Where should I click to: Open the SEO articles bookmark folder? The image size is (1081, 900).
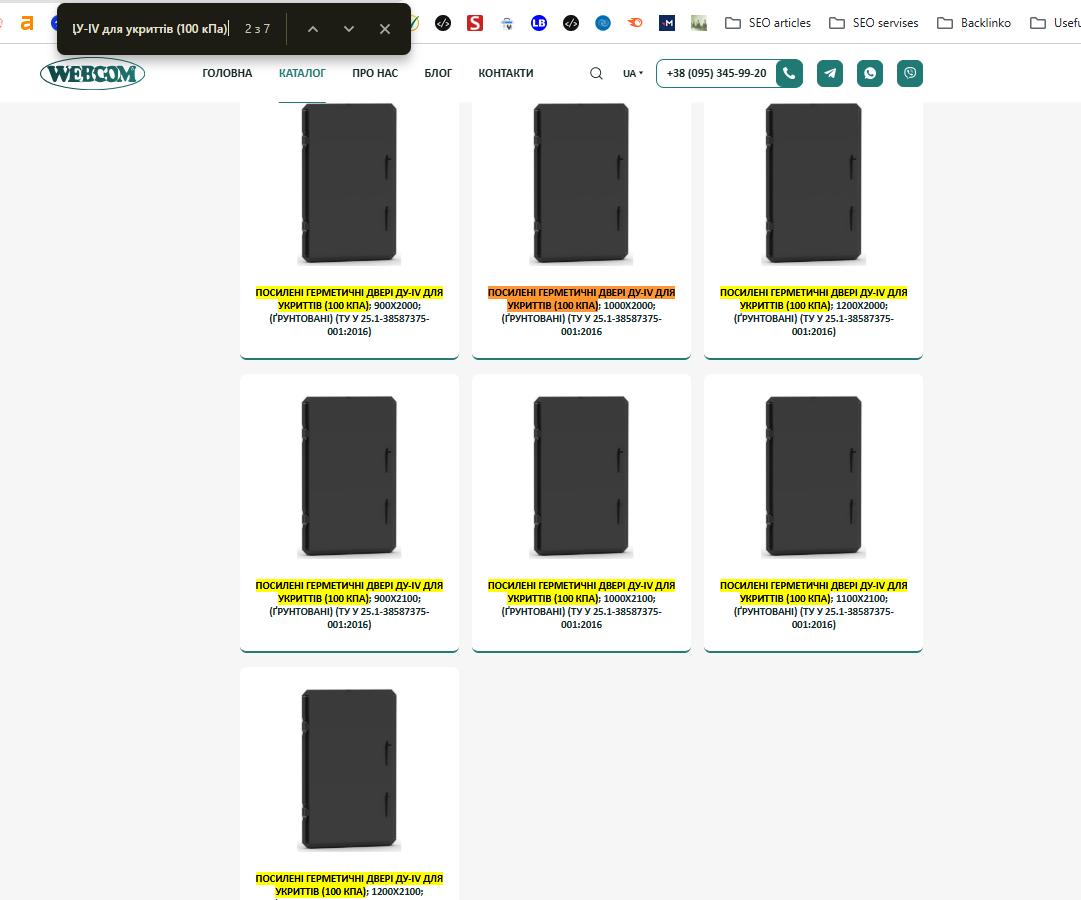coord(768,23)
